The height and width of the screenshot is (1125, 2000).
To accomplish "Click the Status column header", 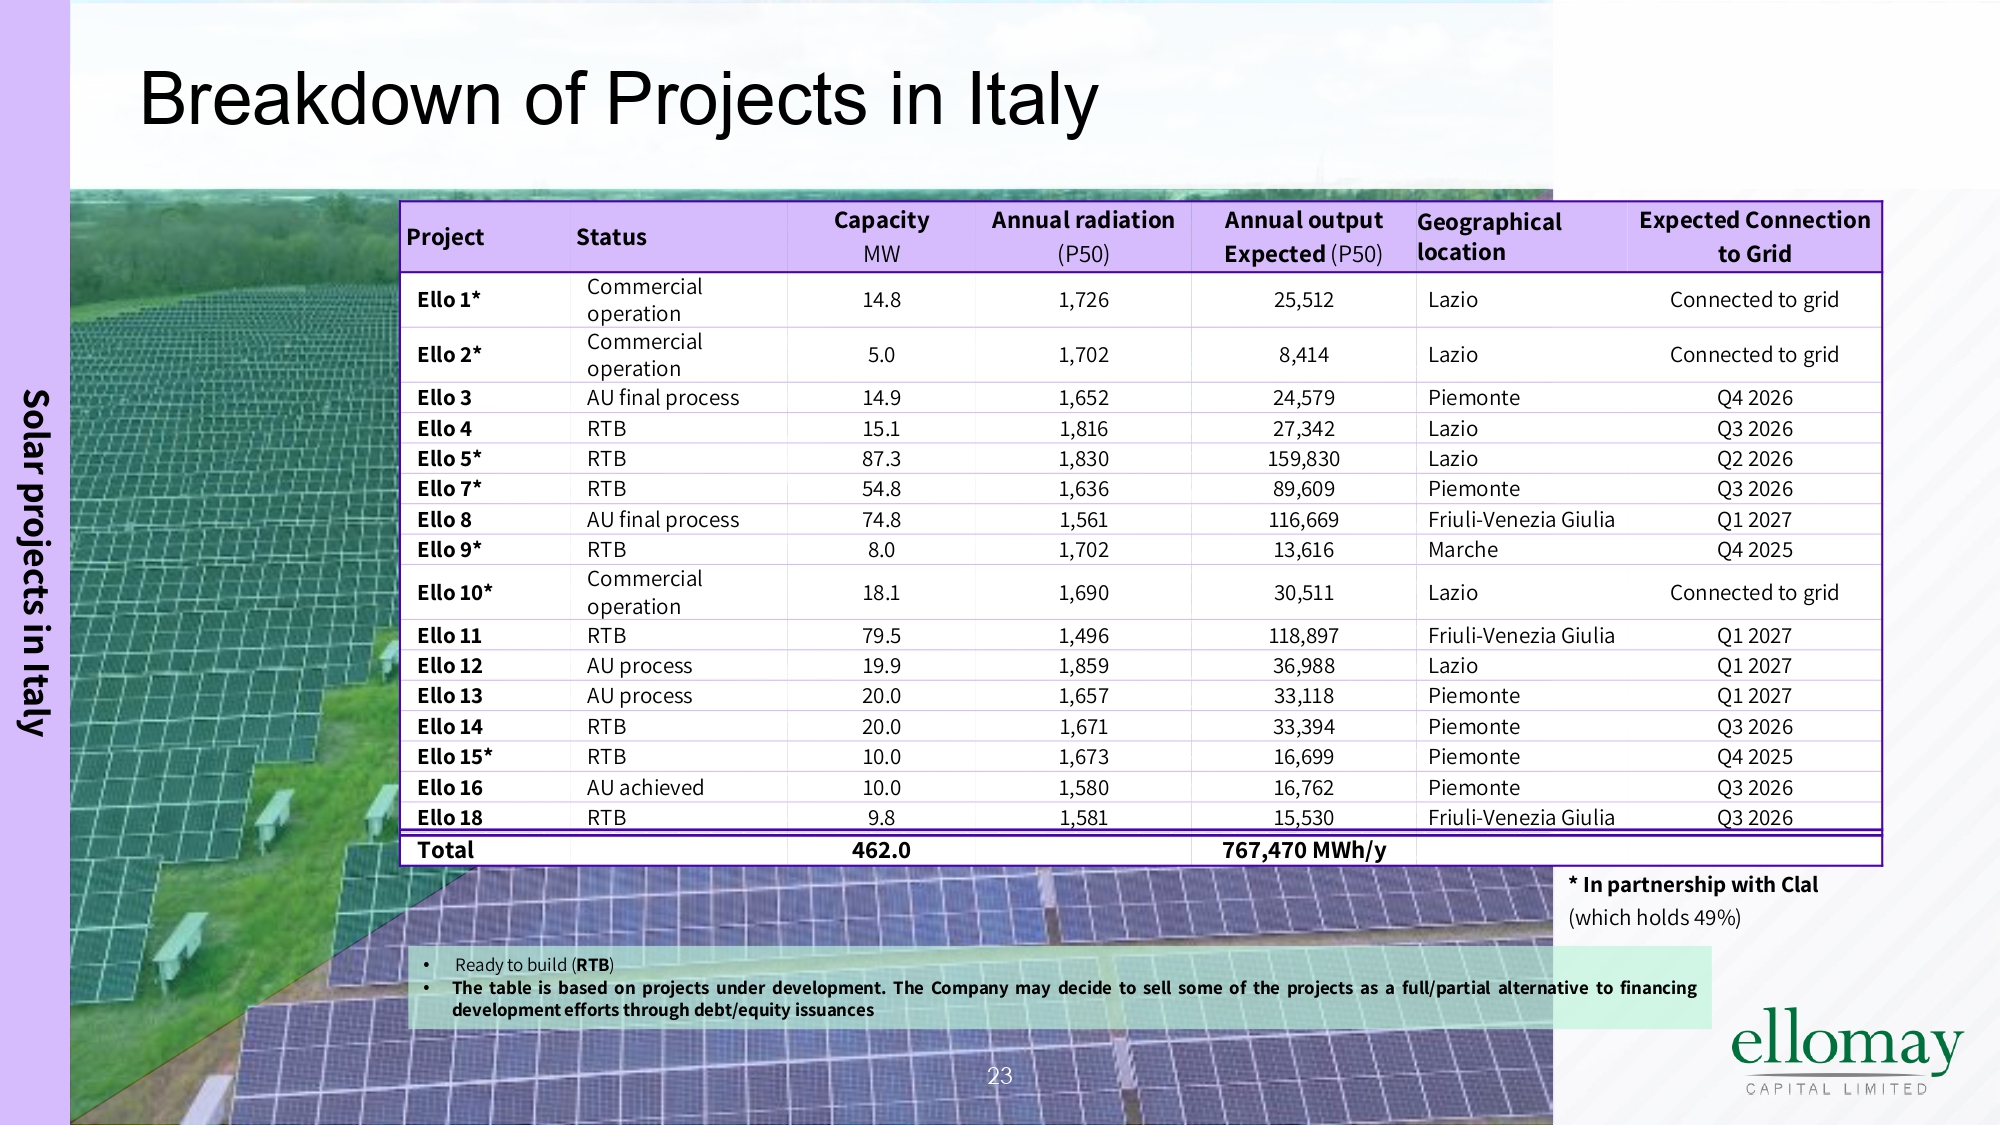I will tap(611, 237).
